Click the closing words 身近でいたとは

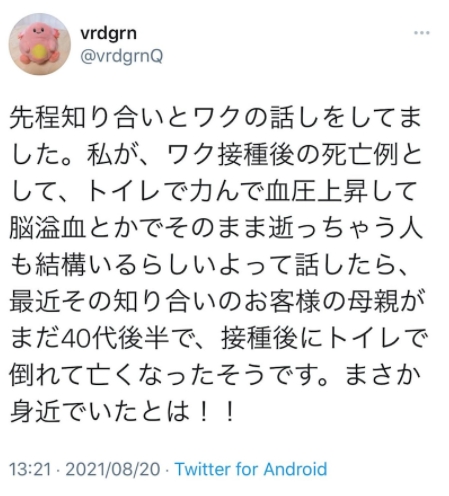100,413
